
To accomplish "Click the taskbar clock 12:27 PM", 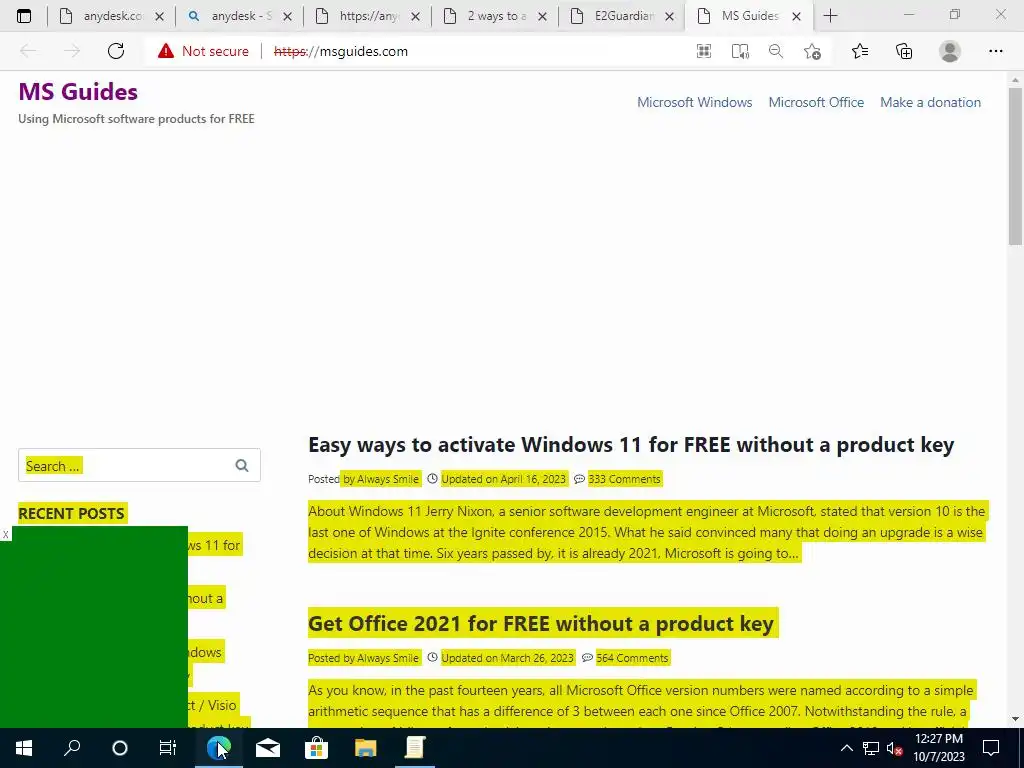I will point(938,739).
